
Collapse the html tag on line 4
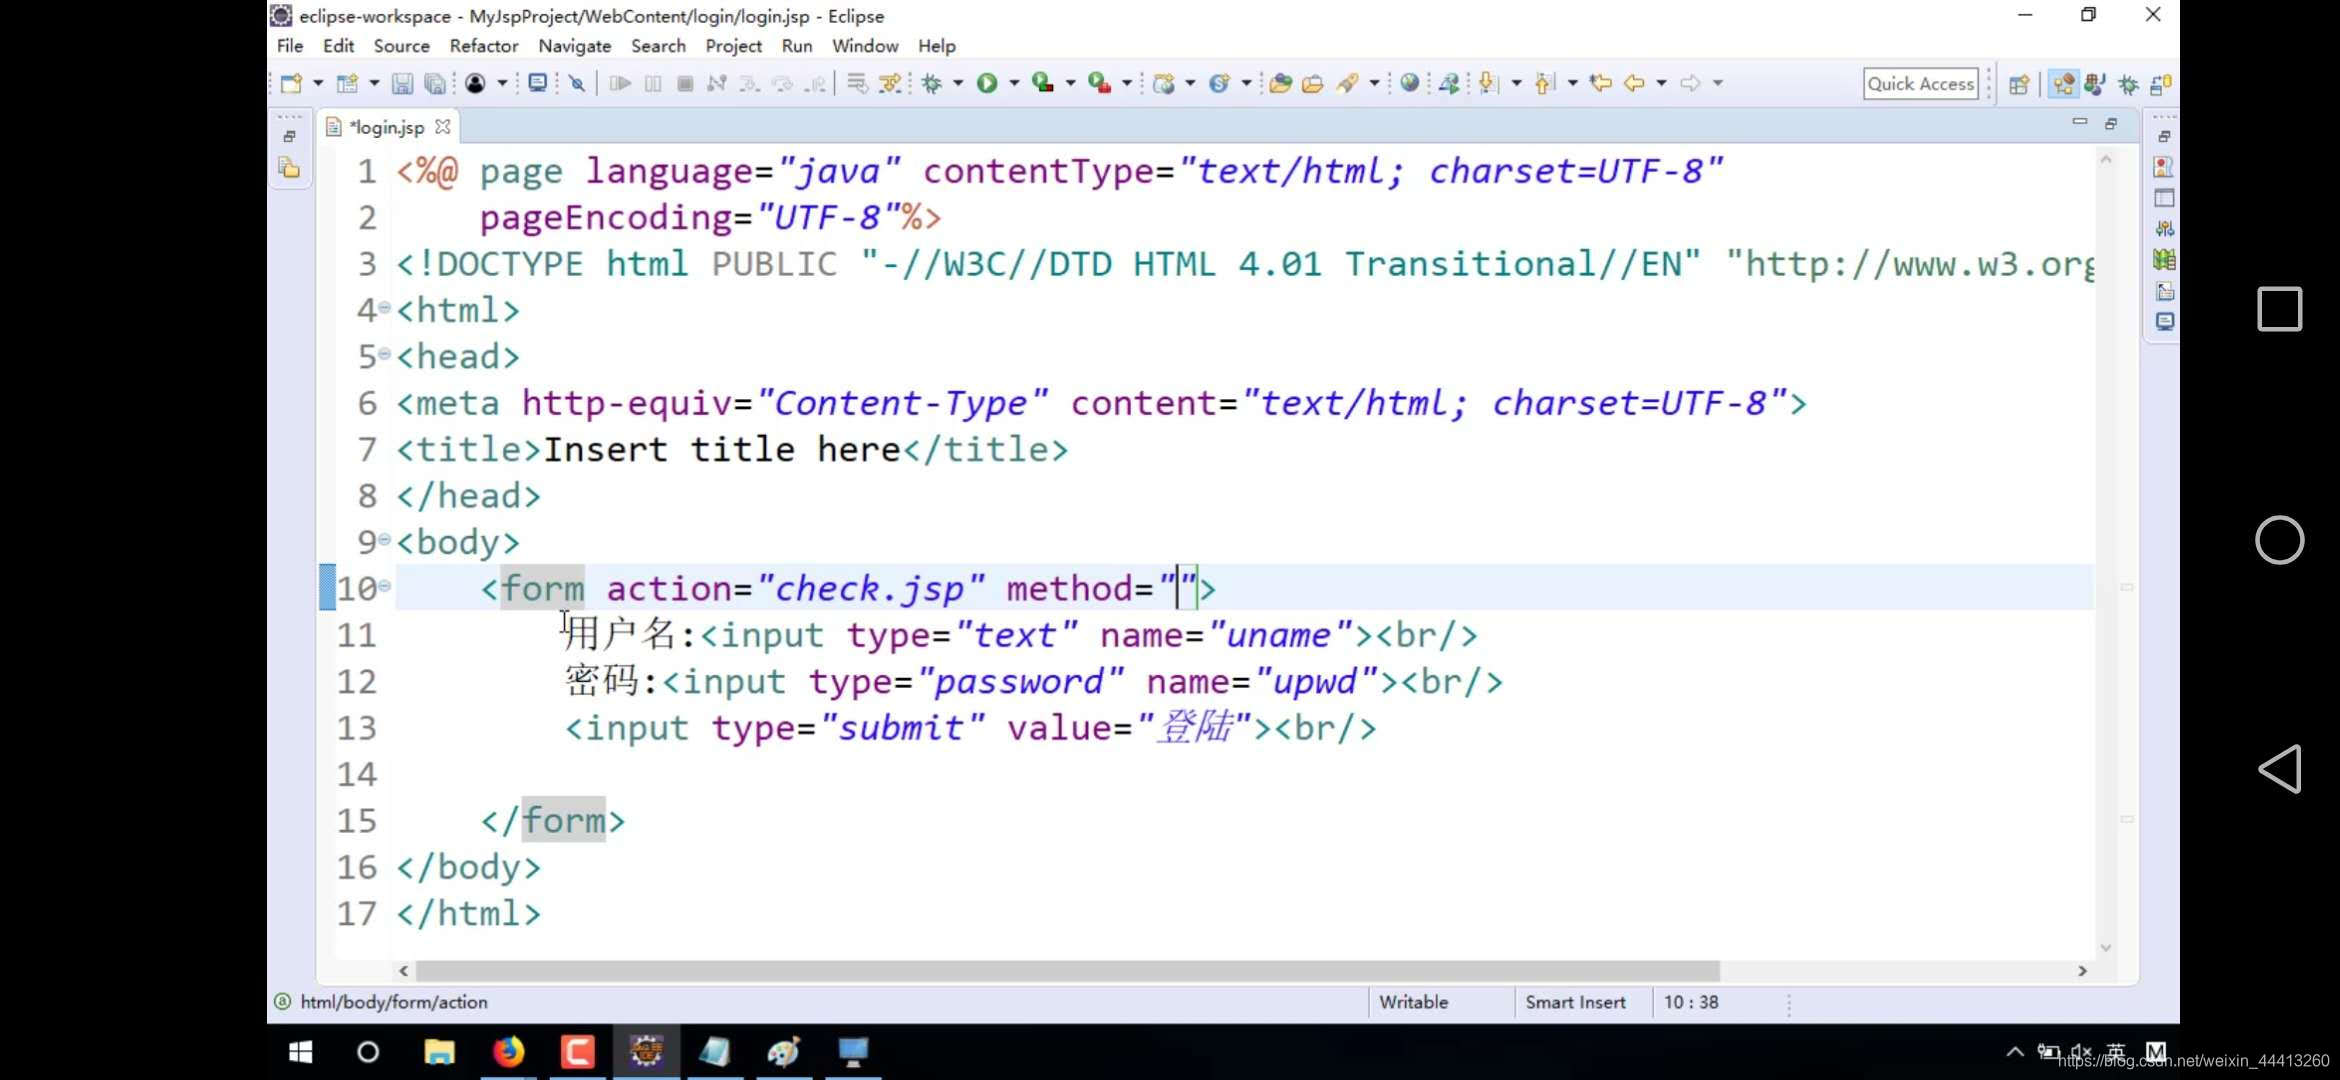tap(384, 308)
